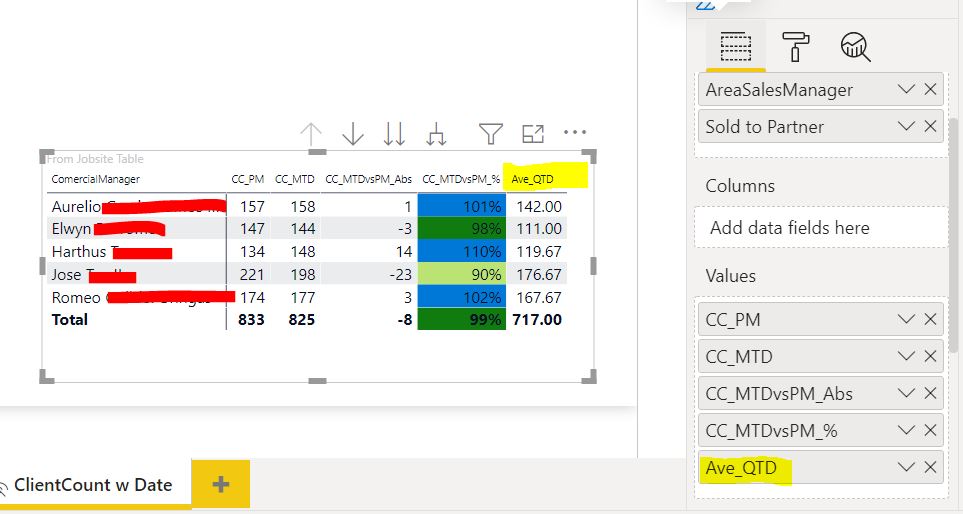
Task: Select the Romeo row name
Action: pyautogui.click(x=76, y=298)
